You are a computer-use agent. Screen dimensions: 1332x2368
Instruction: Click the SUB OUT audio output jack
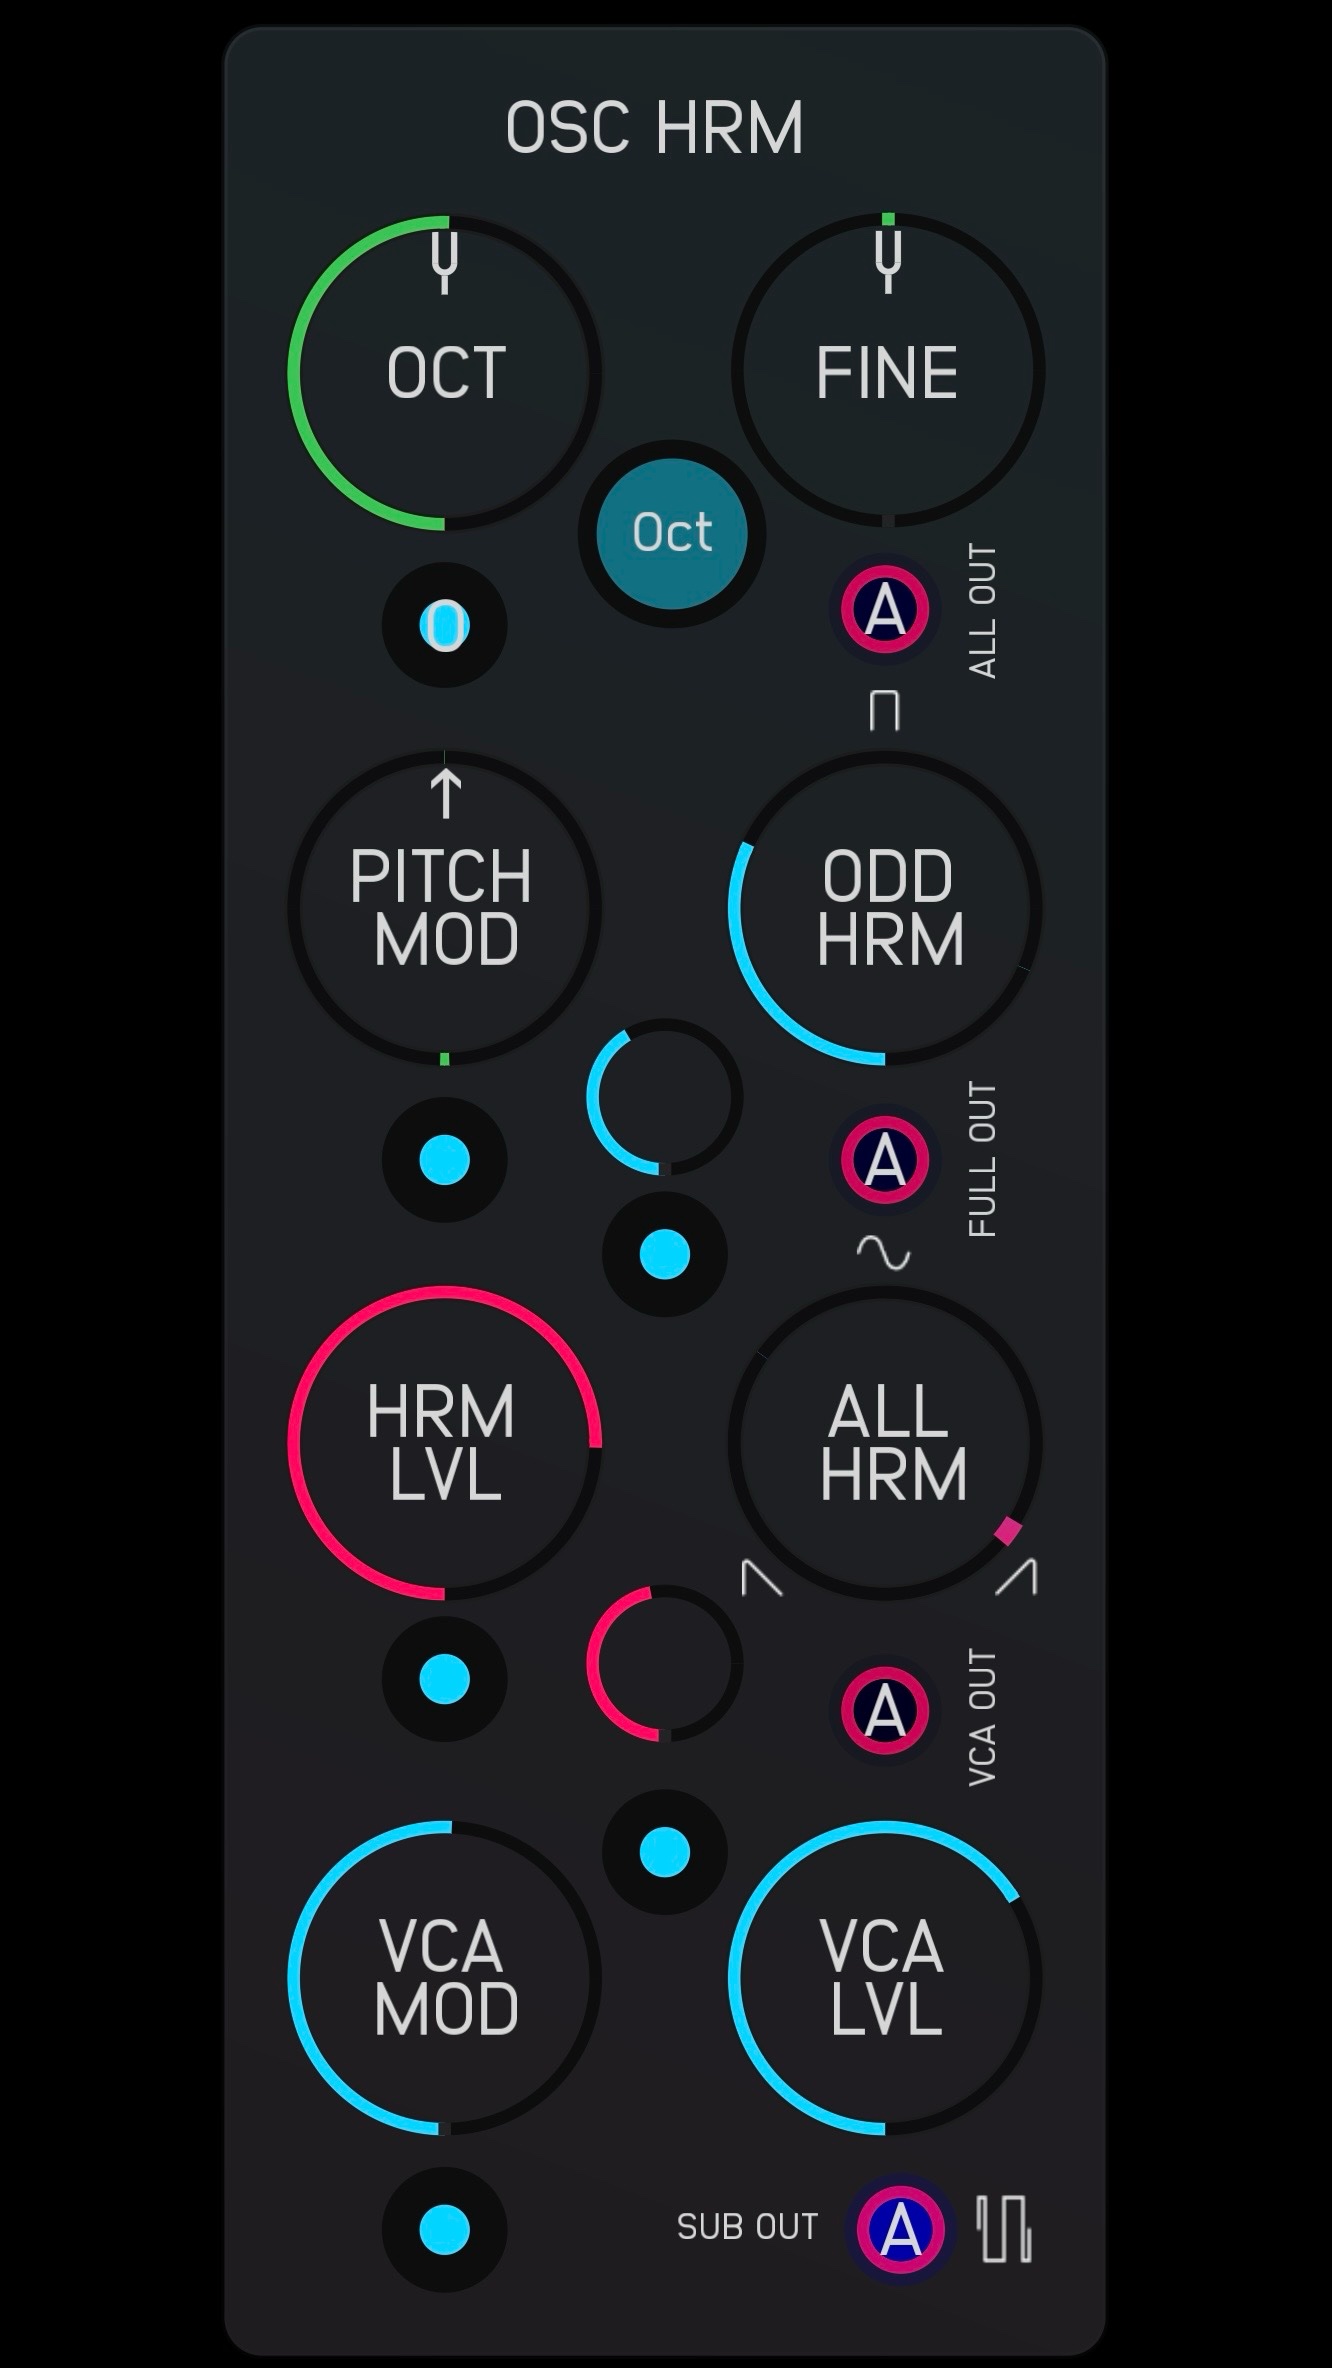[900, 2229]
